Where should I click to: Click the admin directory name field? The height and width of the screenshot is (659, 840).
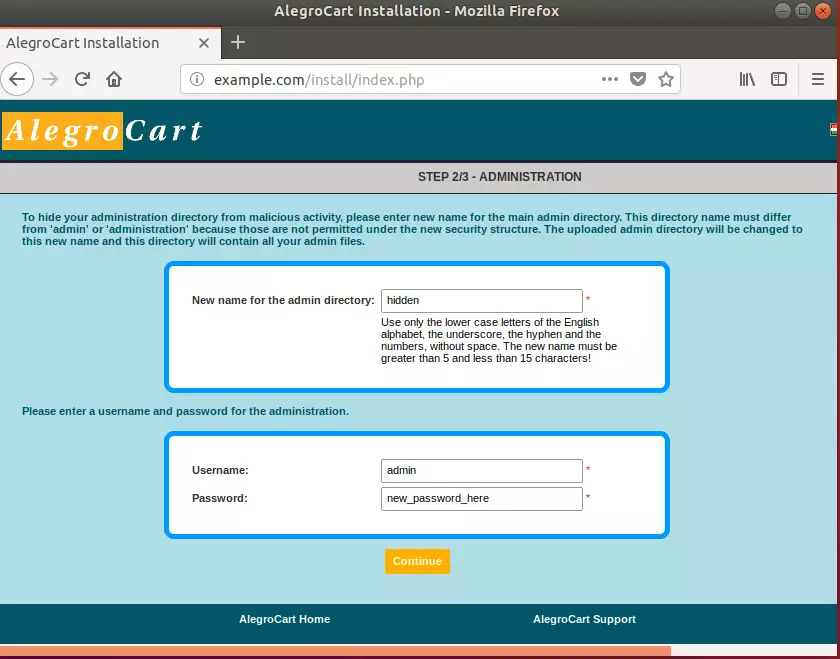(482, 301)
